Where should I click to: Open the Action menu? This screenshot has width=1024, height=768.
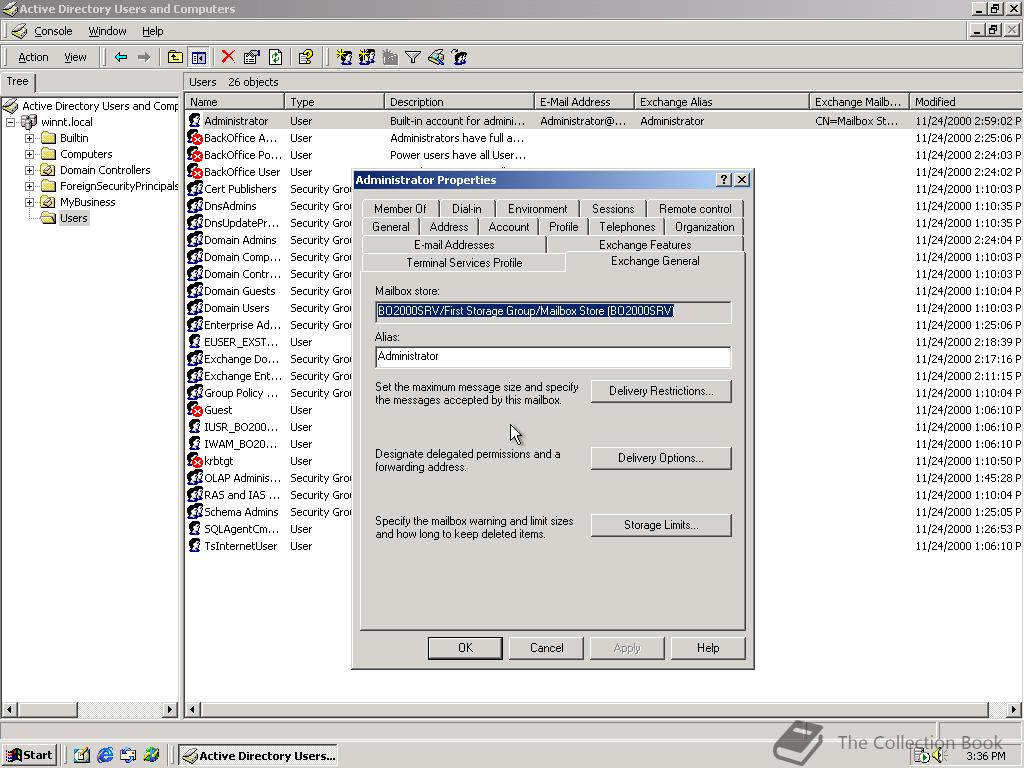pos(33,57)
